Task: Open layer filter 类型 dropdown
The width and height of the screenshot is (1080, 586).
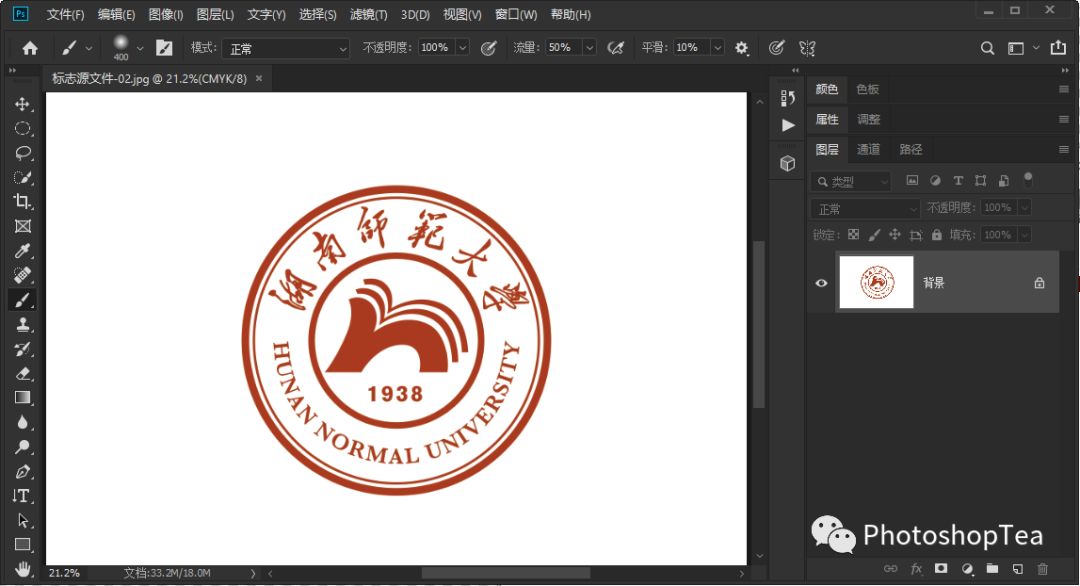Action: 851,181
